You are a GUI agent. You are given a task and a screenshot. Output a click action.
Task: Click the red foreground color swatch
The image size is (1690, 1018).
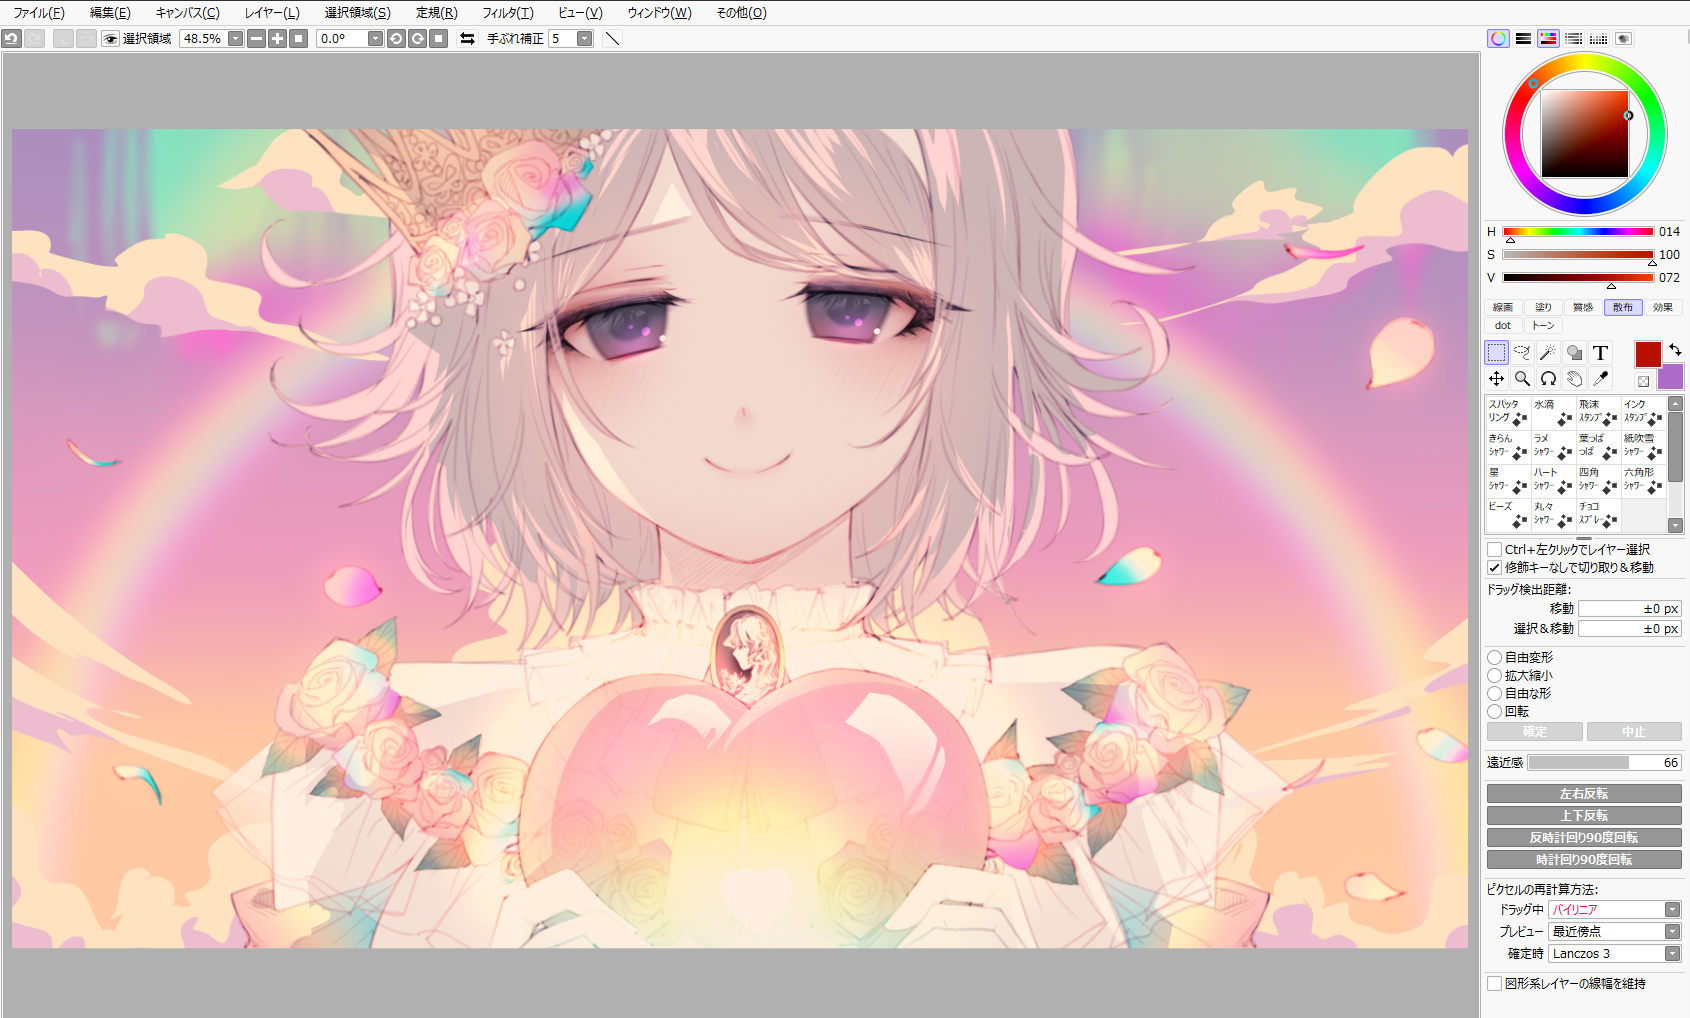(x=1648, y=354)
